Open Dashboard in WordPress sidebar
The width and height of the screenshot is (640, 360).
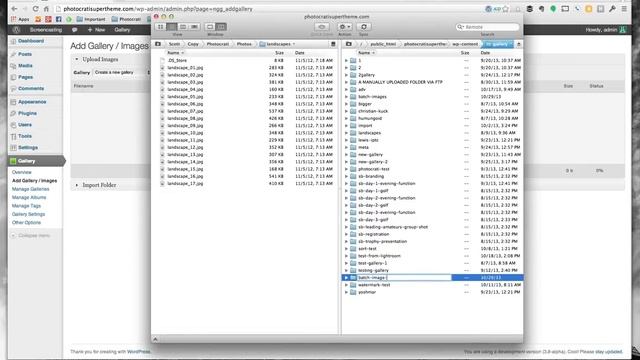click(x=31, y=41)
